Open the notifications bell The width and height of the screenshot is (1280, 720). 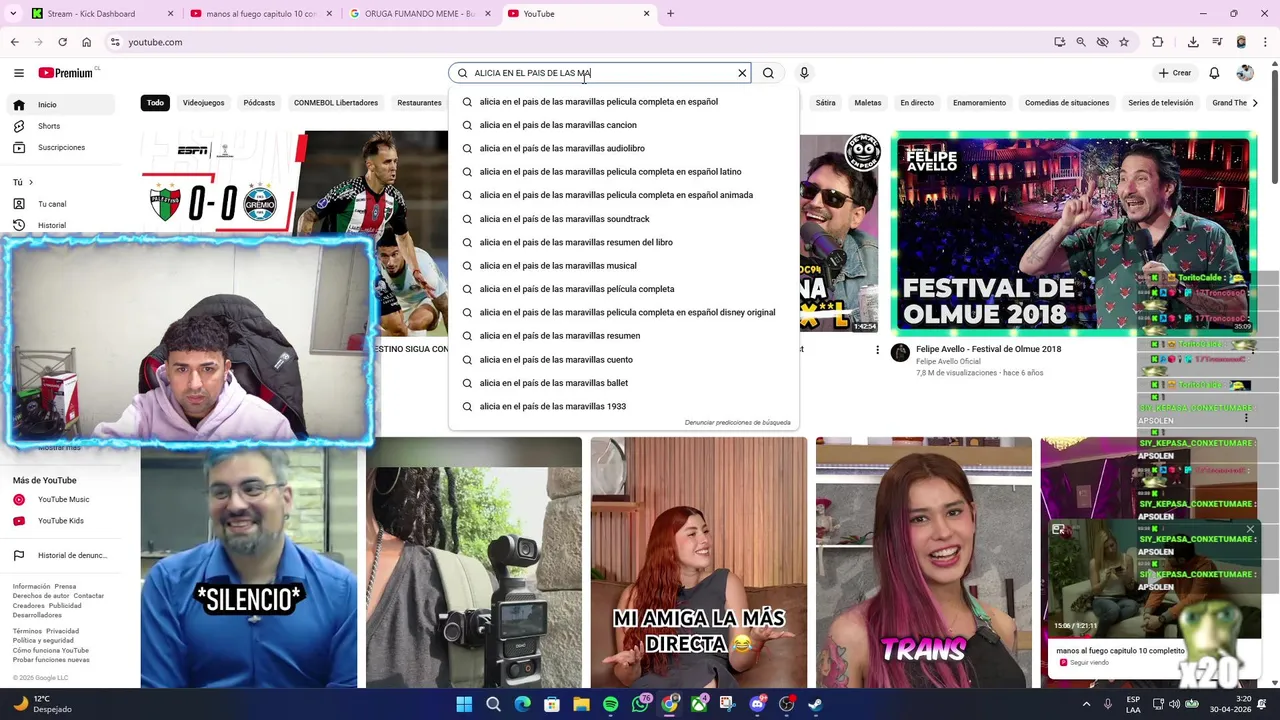[1214, 73]
